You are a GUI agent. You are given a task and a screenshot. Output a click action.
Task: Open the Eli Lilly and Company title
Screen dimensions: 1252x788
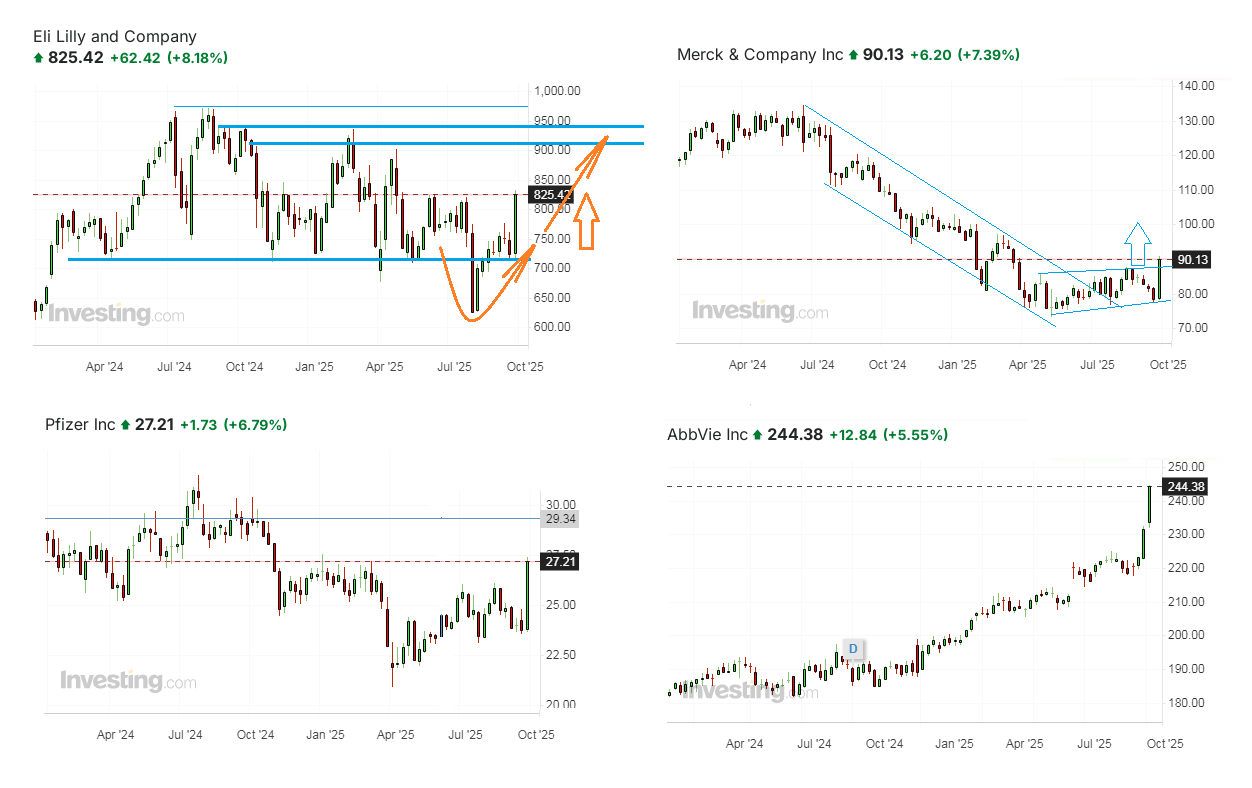point(115,37)
